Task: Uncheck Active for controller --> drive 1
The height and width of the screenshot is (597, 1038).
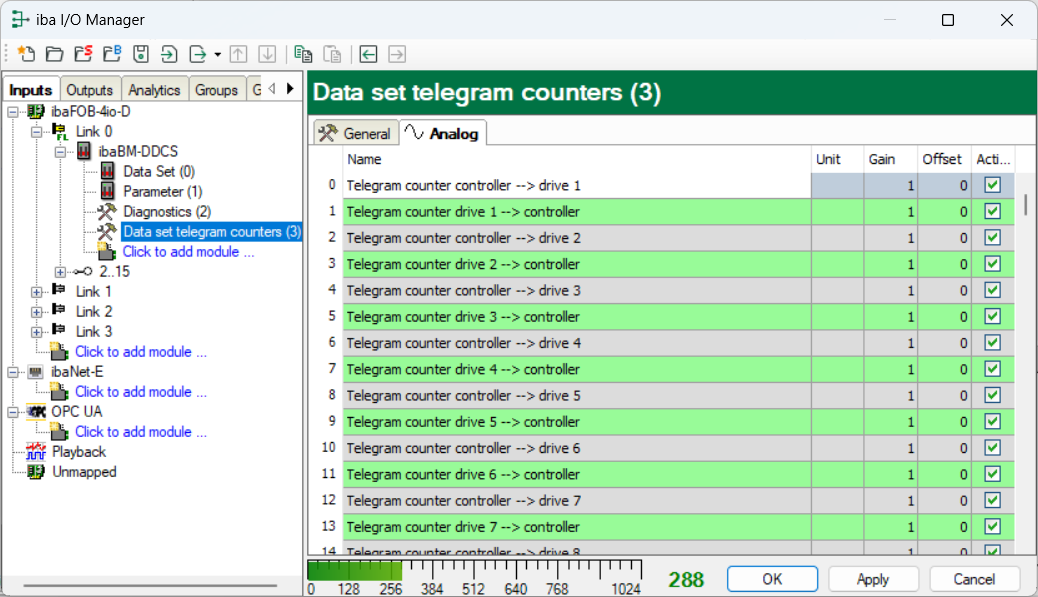Action: click(x=992, y=185)
